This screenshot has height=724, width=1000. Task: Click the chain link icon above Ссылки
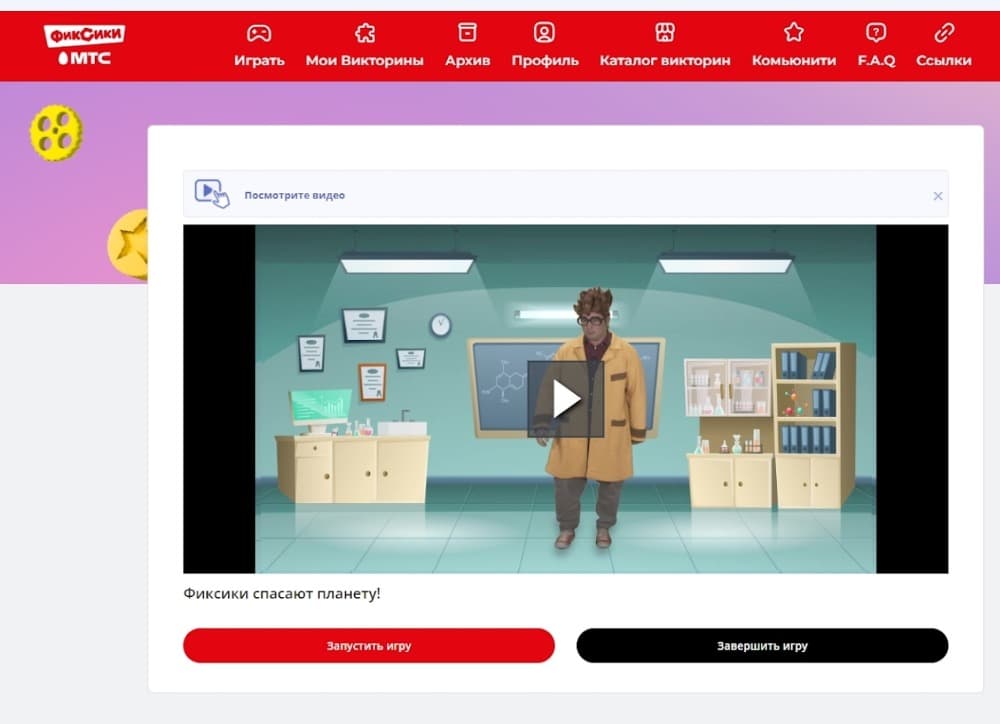coord(944,32)
